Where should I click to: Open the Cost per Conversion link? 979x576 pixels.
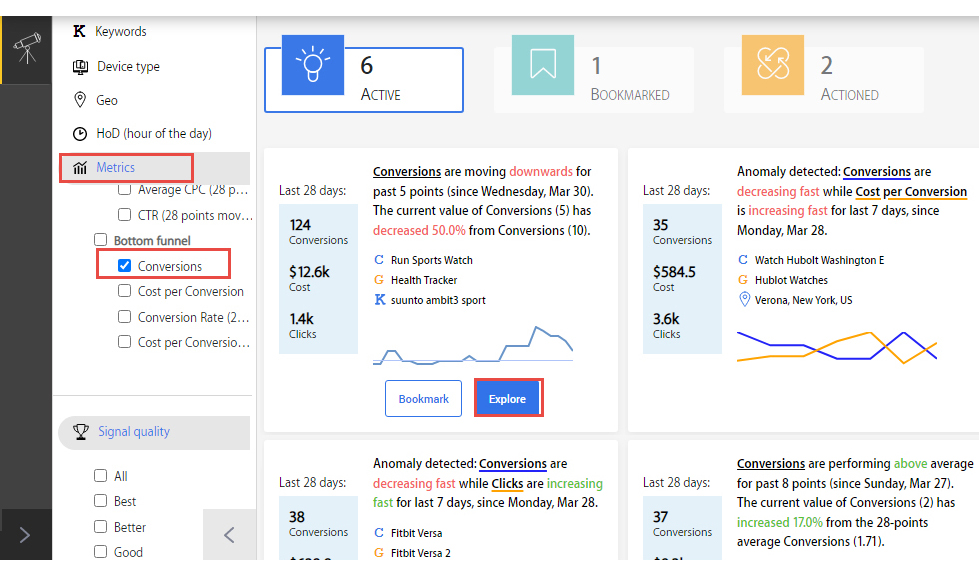coord(911,192)
